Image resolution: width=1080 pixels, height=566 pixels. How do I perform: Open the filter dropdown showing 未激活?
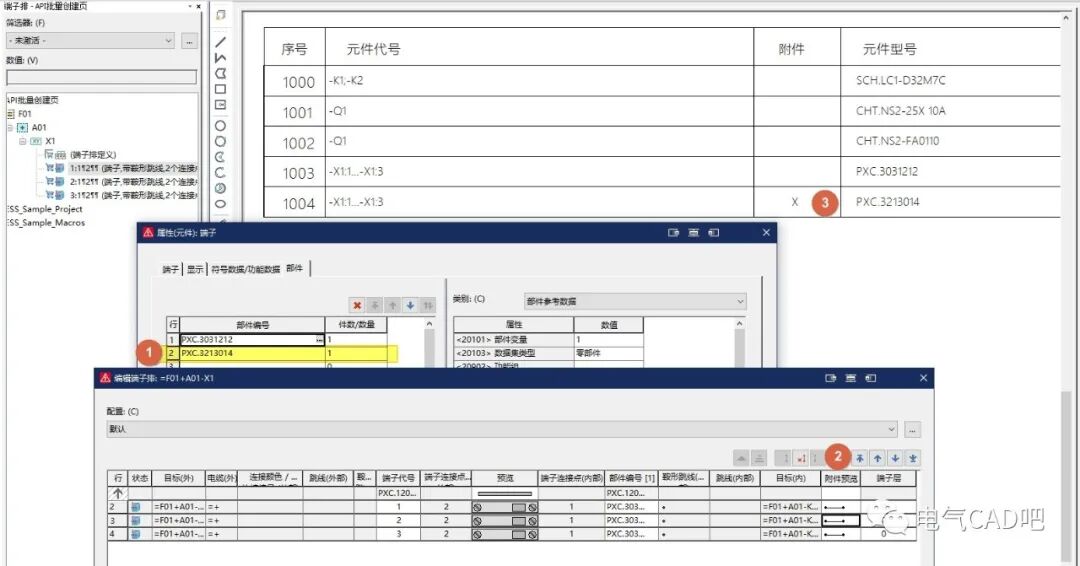90,41
